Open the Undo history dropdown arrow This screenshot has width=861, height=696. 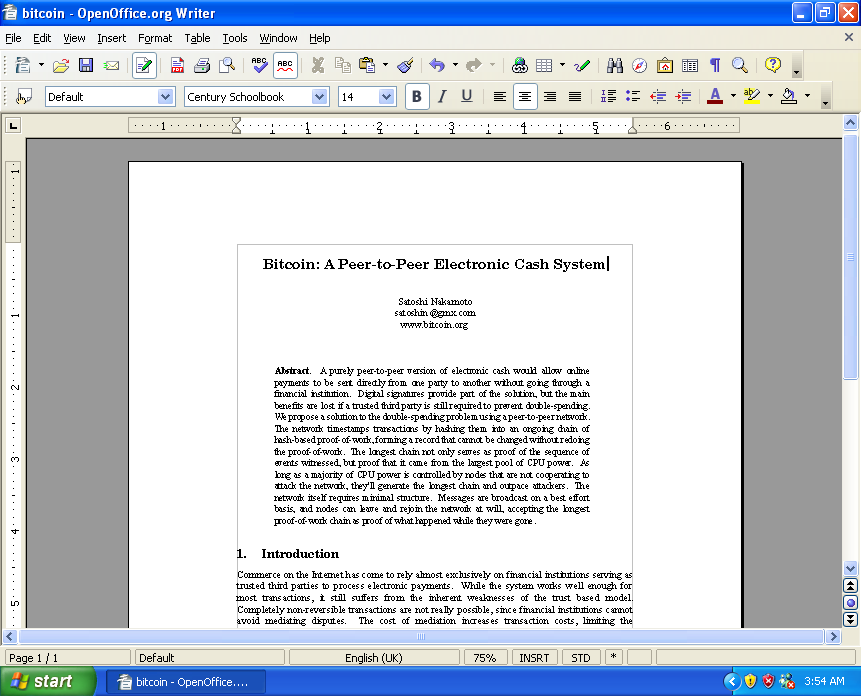(x=455, y=65)
